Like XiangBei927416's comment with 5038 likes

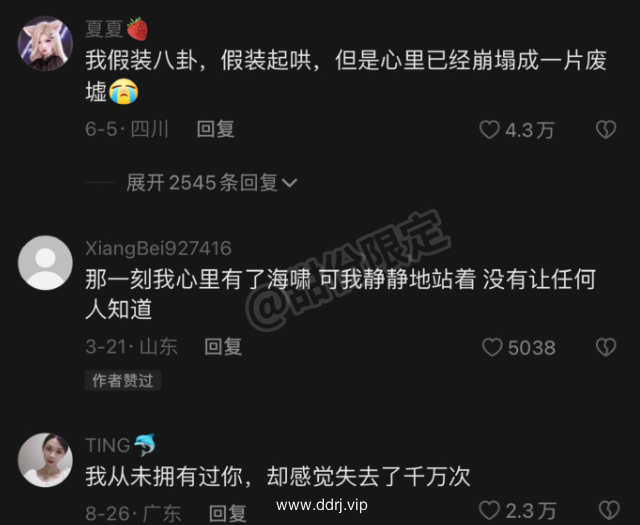coord(492,347)
